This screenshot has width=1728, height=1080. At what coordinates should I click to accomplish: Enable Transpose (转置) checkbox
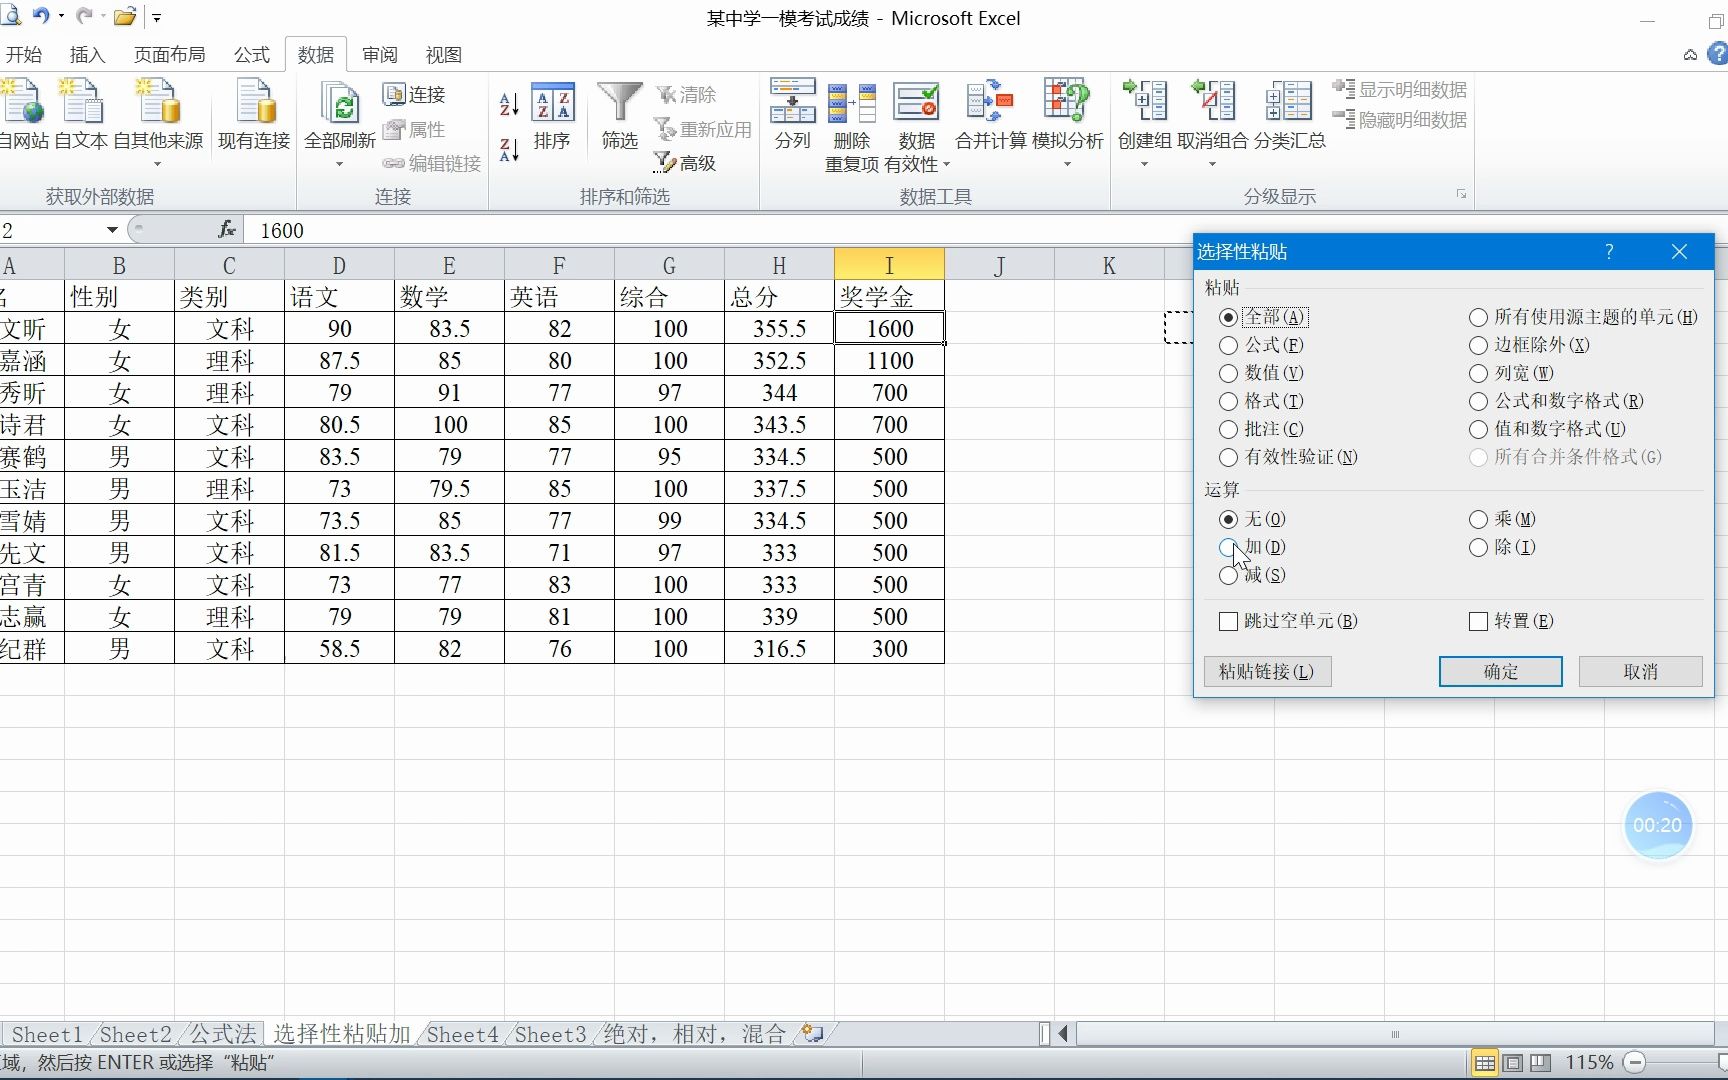(x=1479, y=621)
